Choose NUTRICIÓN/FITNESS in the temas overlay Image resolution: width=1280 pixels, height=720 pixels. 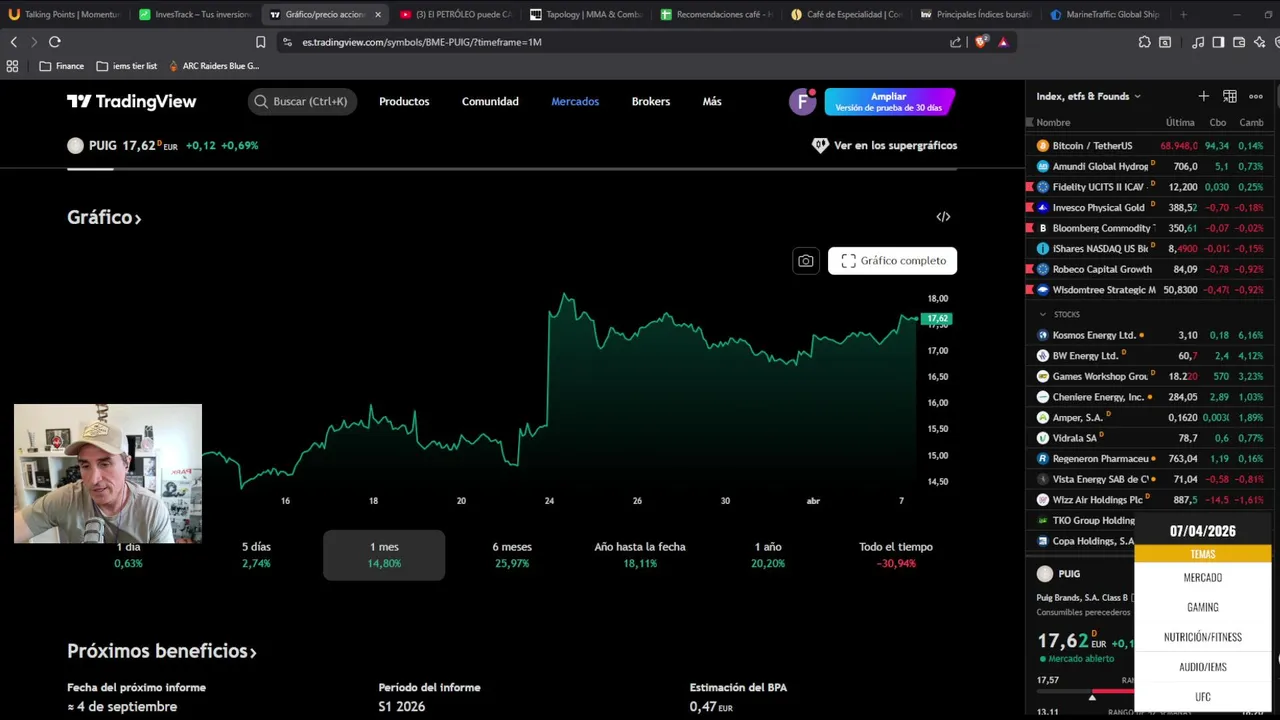tap(1203, 637)
